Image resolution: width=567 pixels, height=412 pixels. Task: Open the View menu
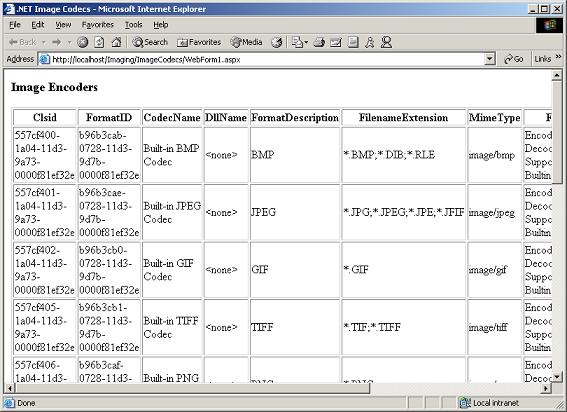coord(63,25)
